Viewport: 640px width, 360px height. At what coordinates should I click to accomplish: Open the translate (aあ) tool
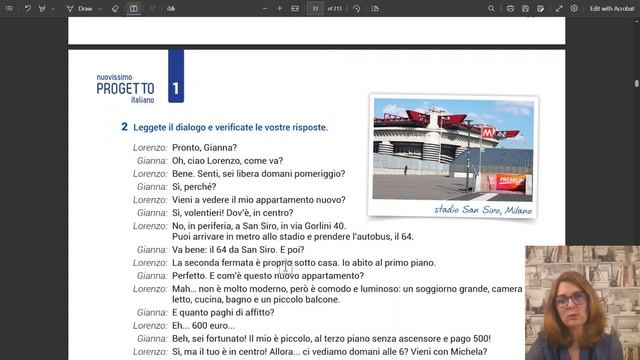pyautogui.click(x=171, y=8)
